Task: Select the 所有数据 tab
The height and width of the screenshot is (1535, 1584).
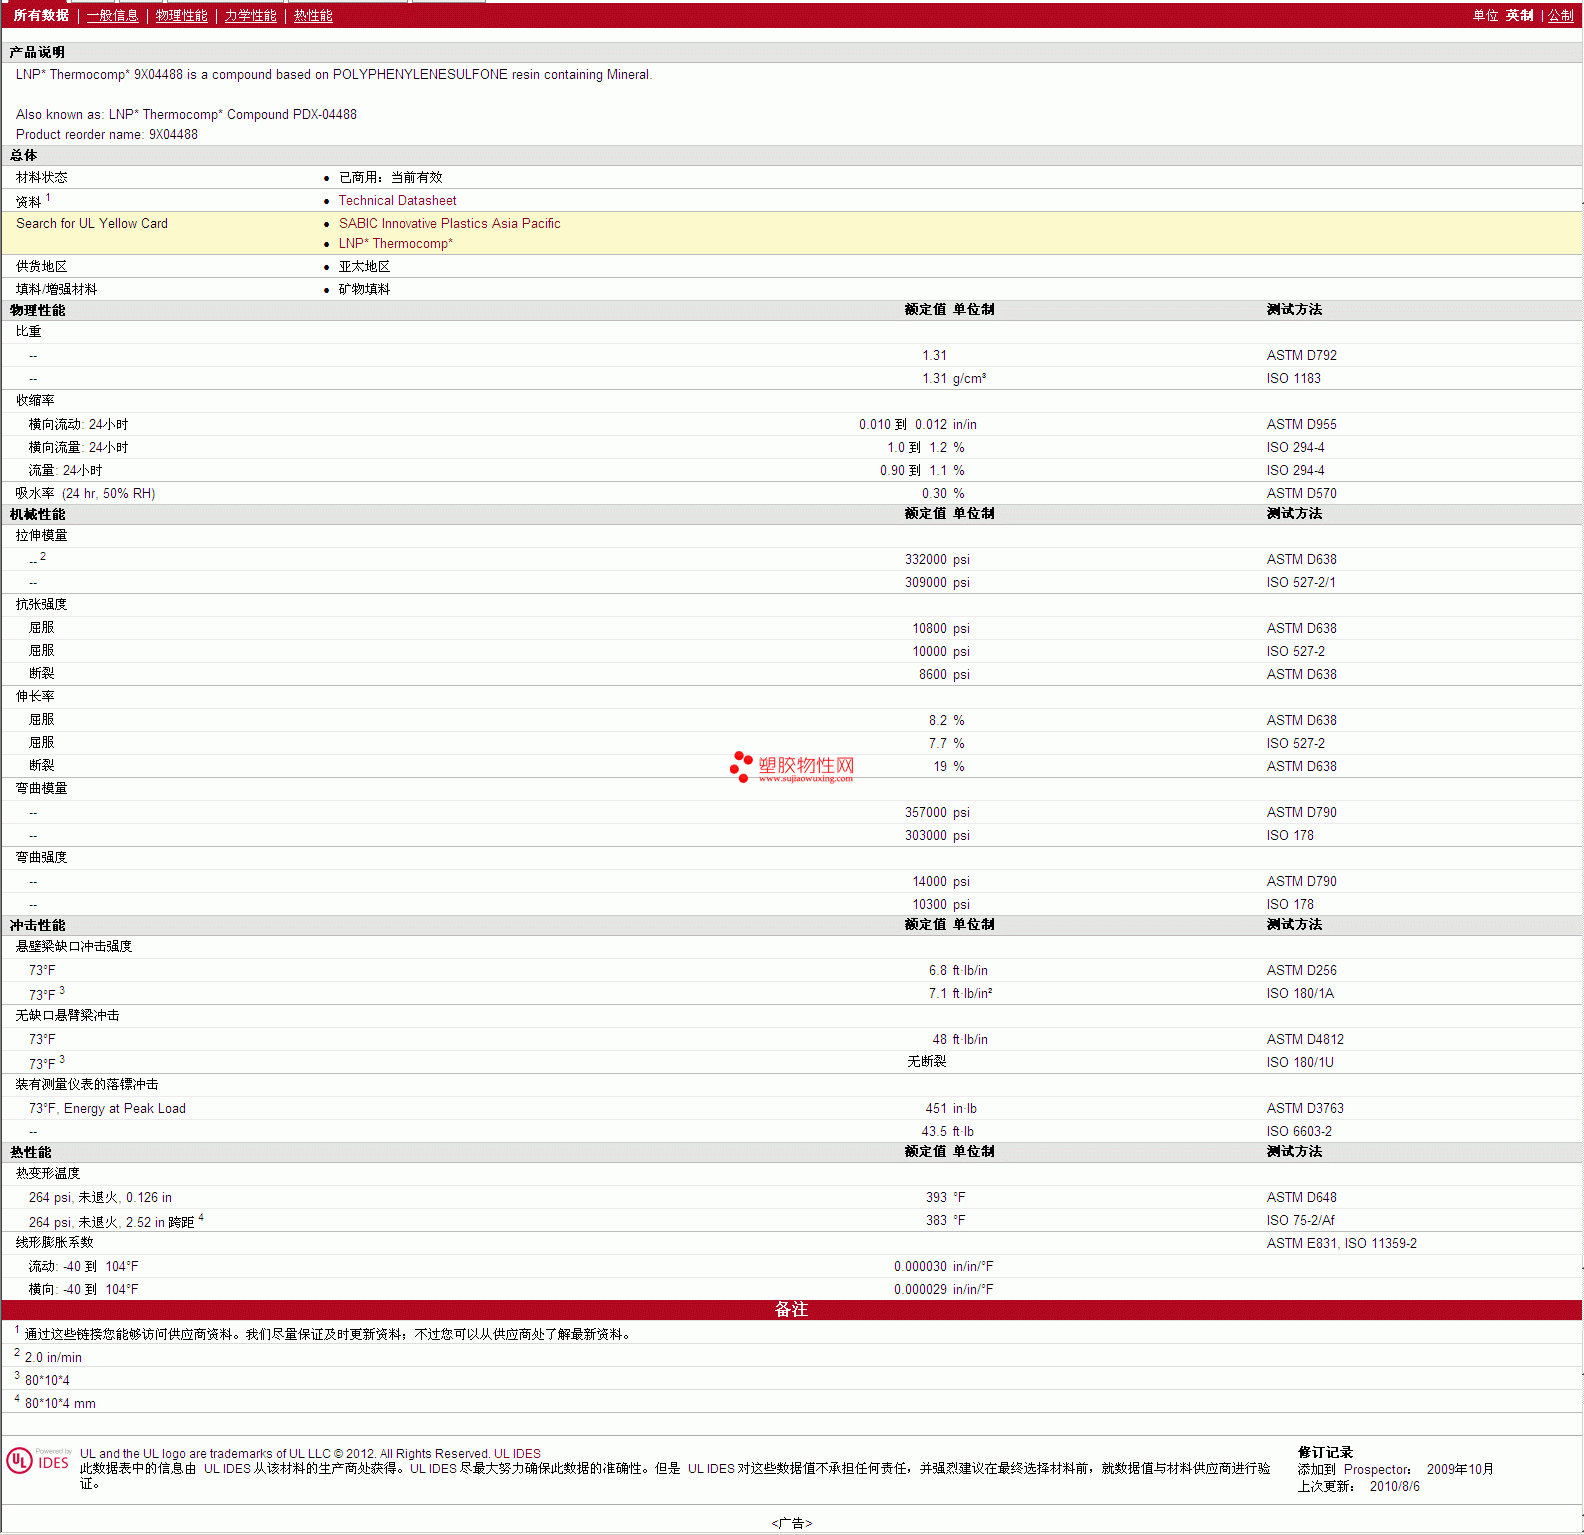Action: click(41, 15)
